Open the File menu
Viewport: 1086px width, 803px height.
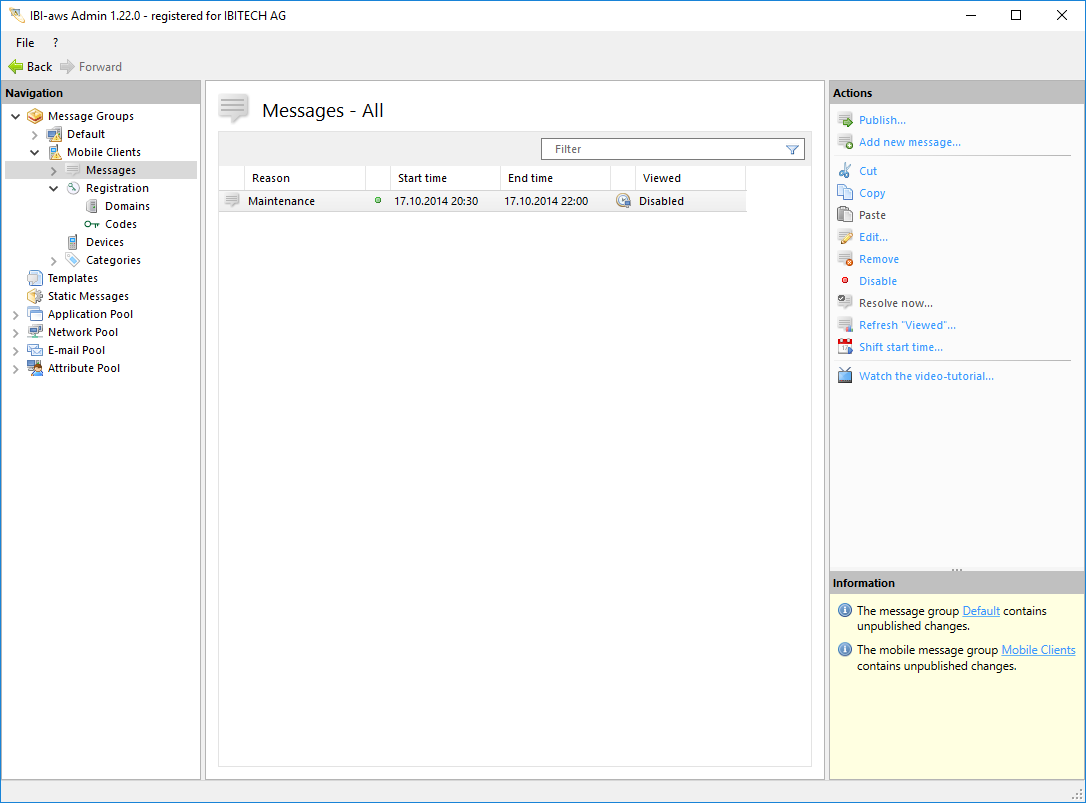pos(25,43)
